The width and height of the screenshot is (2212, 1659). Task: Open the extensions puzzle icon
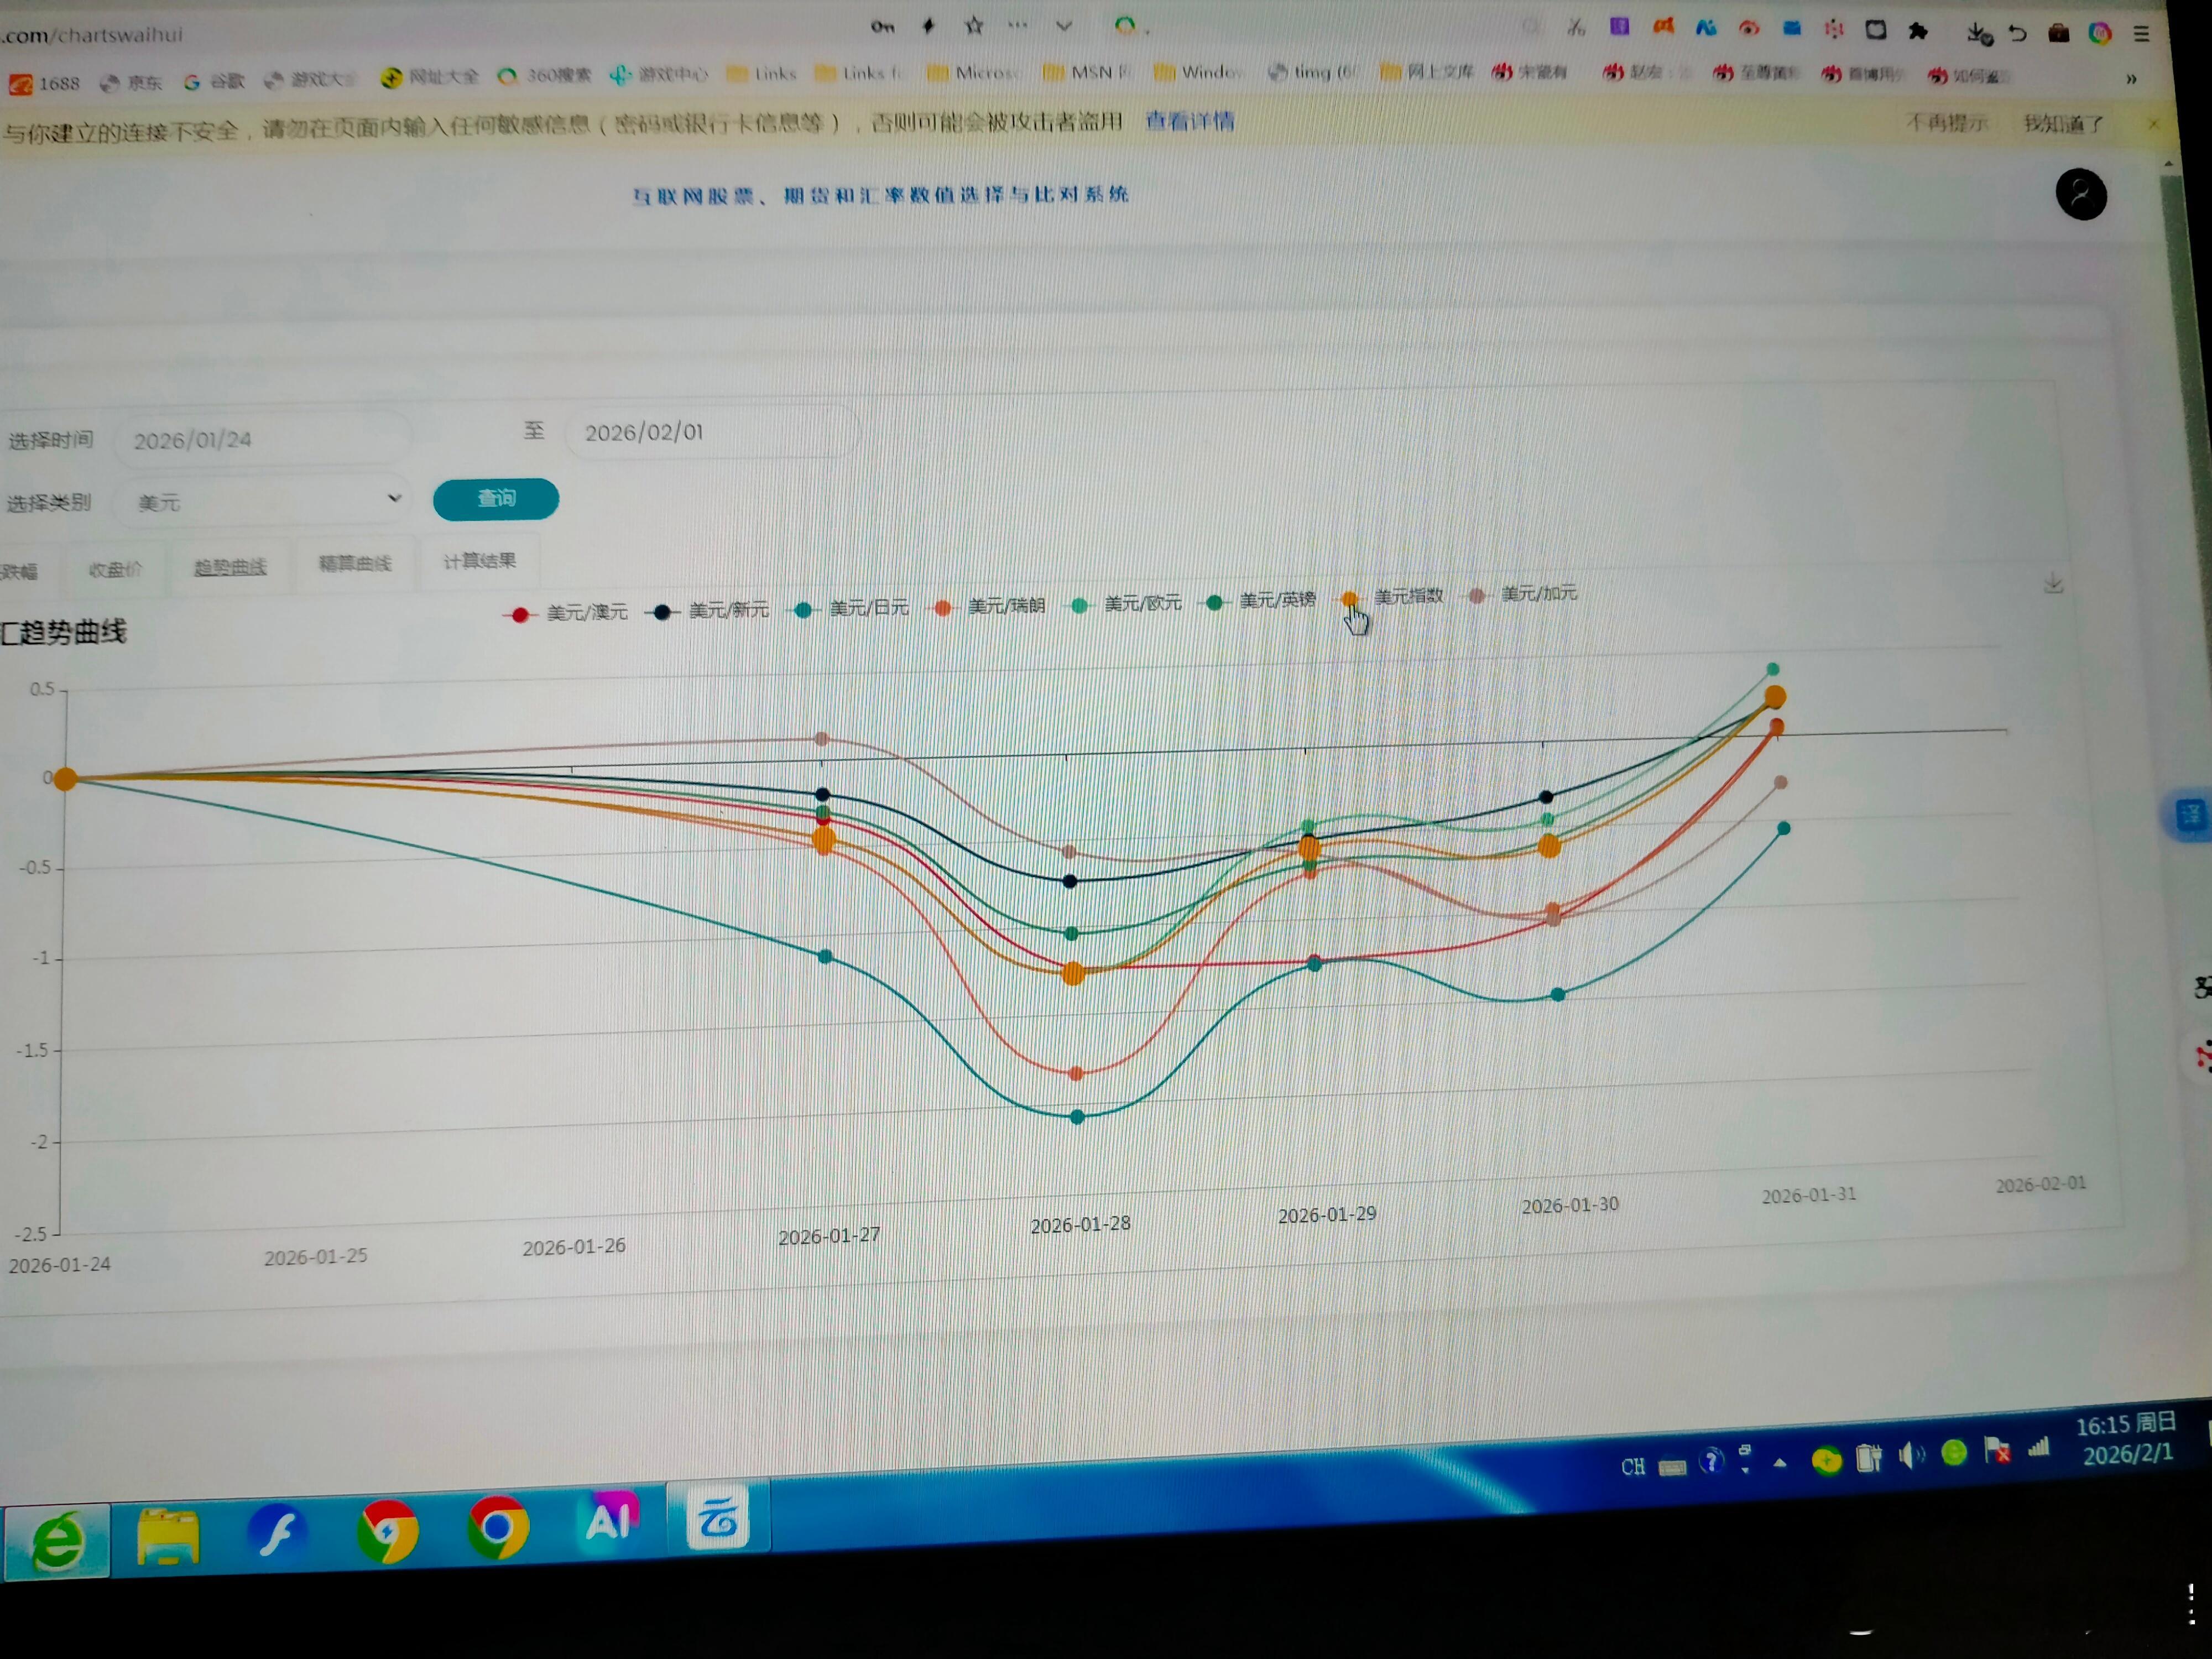[1917, 32]
